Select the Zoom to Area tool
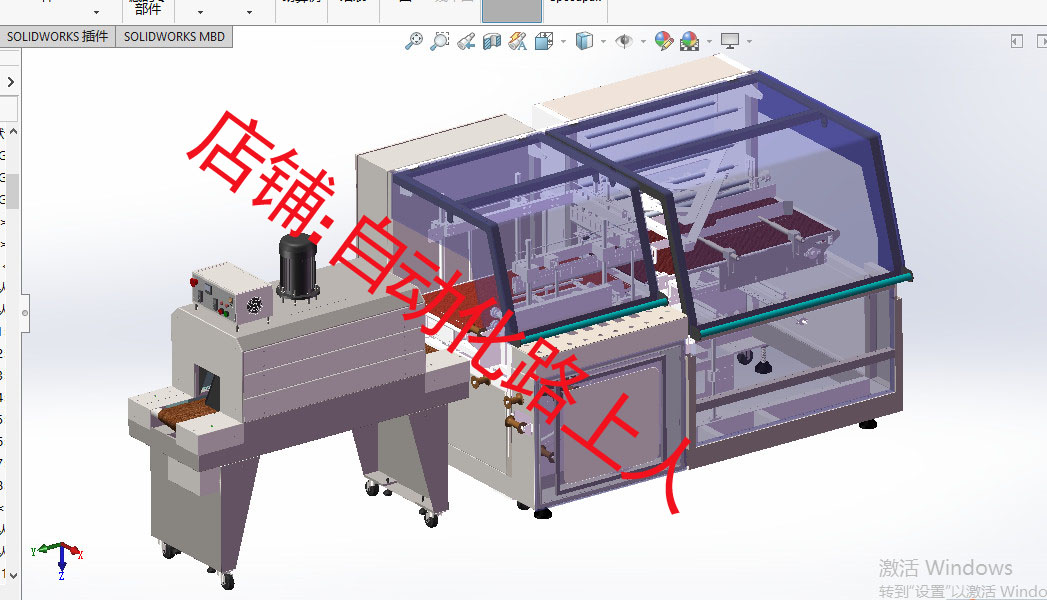The image size is (1047, 600). 439,41
